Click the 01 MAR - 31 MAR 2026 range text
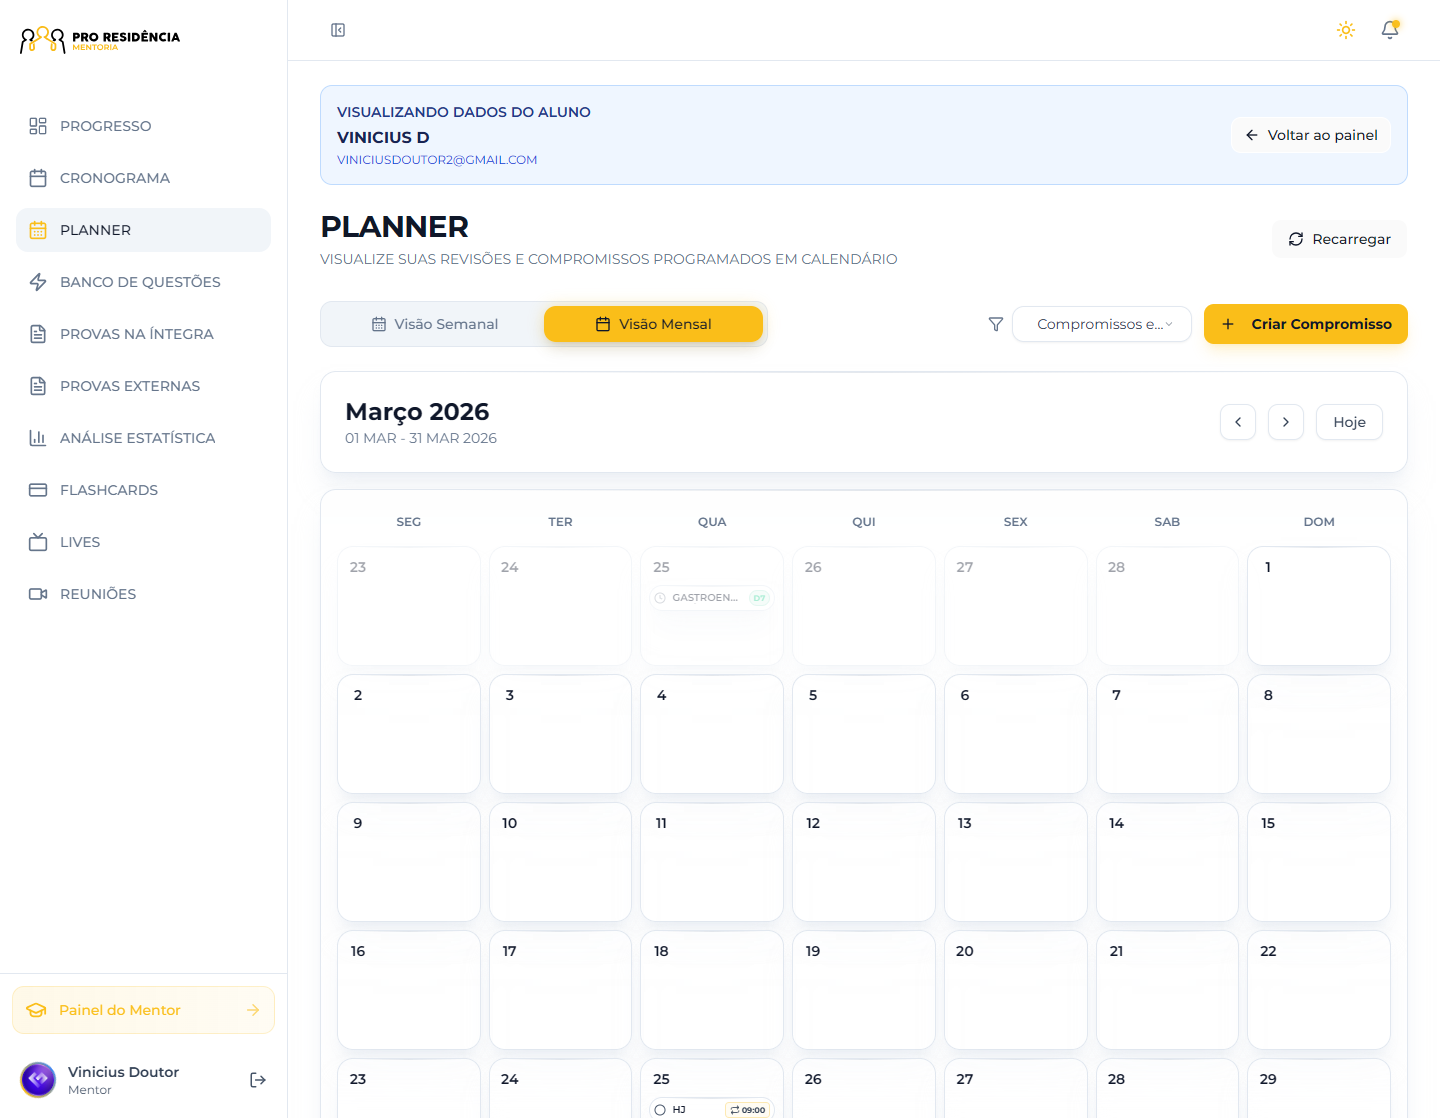Image resolution: width=1440 pixels, height=1118 pixels. pyautogui.click(x=421, y=438)
